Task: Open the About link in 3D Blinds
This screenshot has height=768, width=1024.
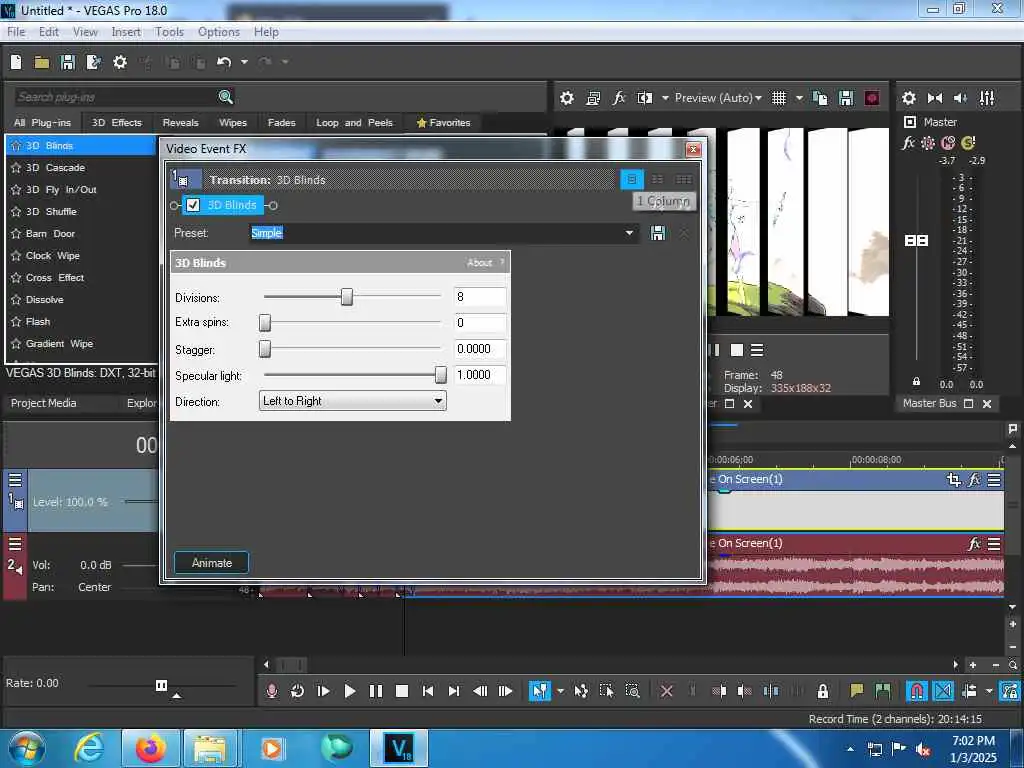Action: tap(479, 263)
